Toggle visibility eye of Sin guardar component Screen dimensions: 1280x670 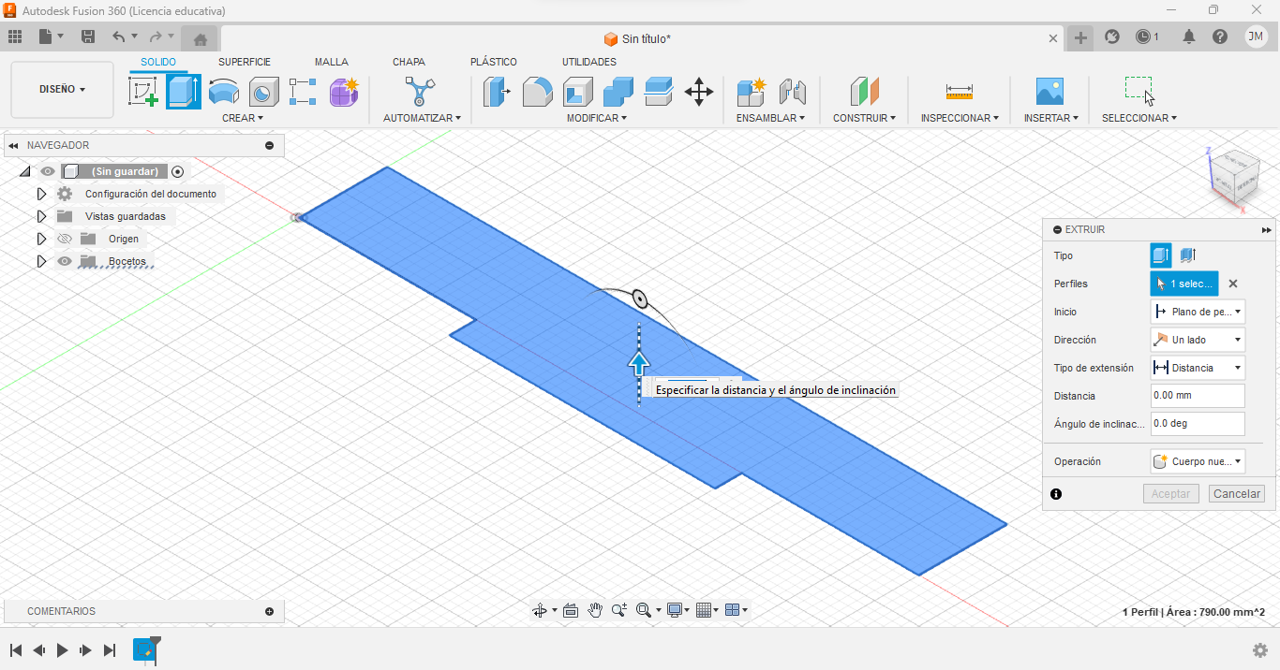tap(48, 172)
